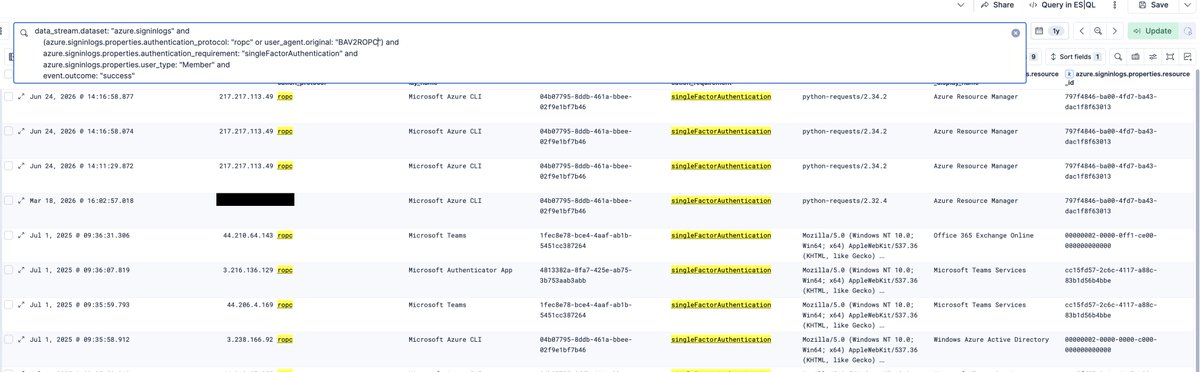
Task: Open the calendar date quick menu
Action: pyautogui.click(x=1040, y=31)
